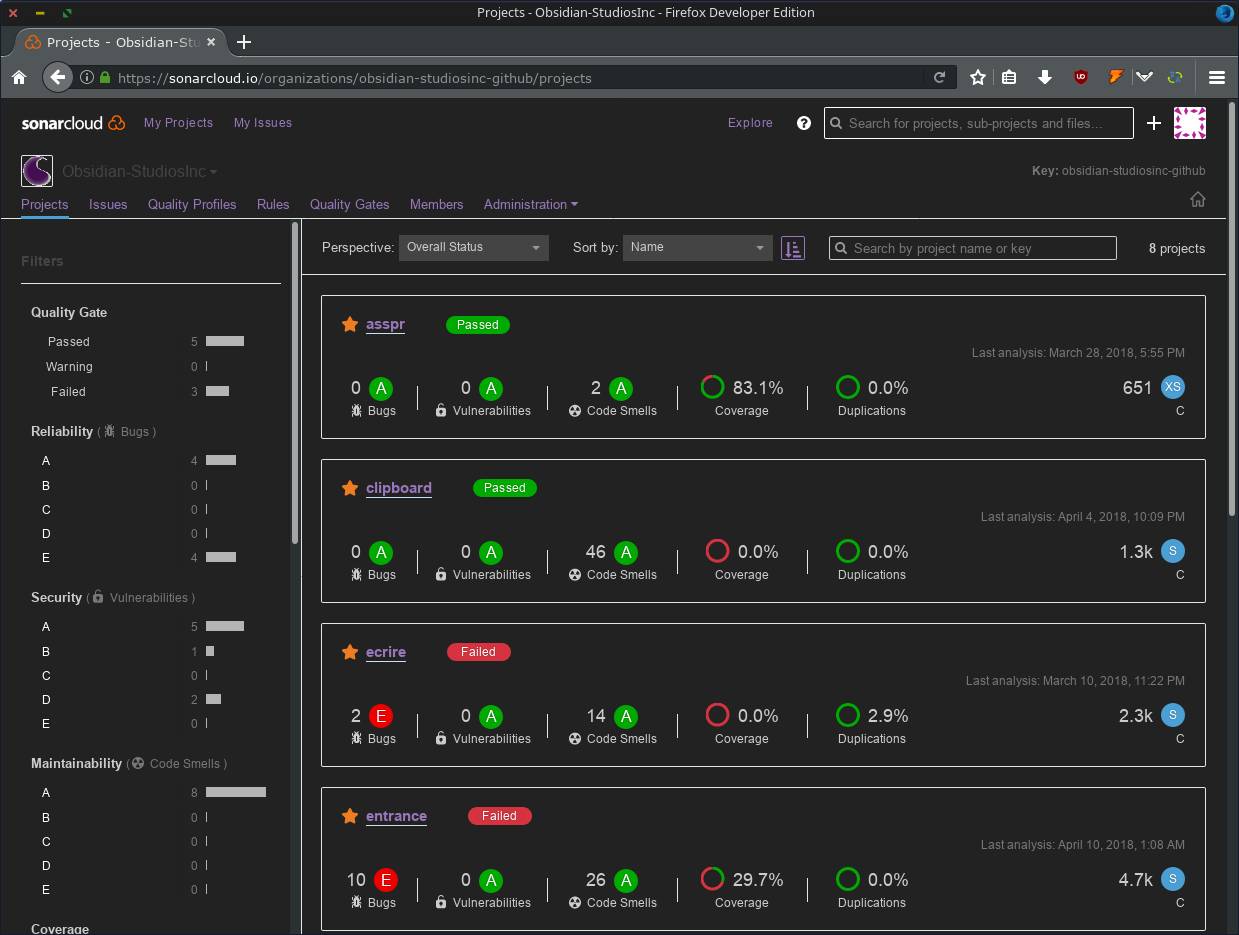Filter Quality Gate by Failed
The width and height of the screenshot is (1239, 935).
pyautogui.click(x=151, y=391)
